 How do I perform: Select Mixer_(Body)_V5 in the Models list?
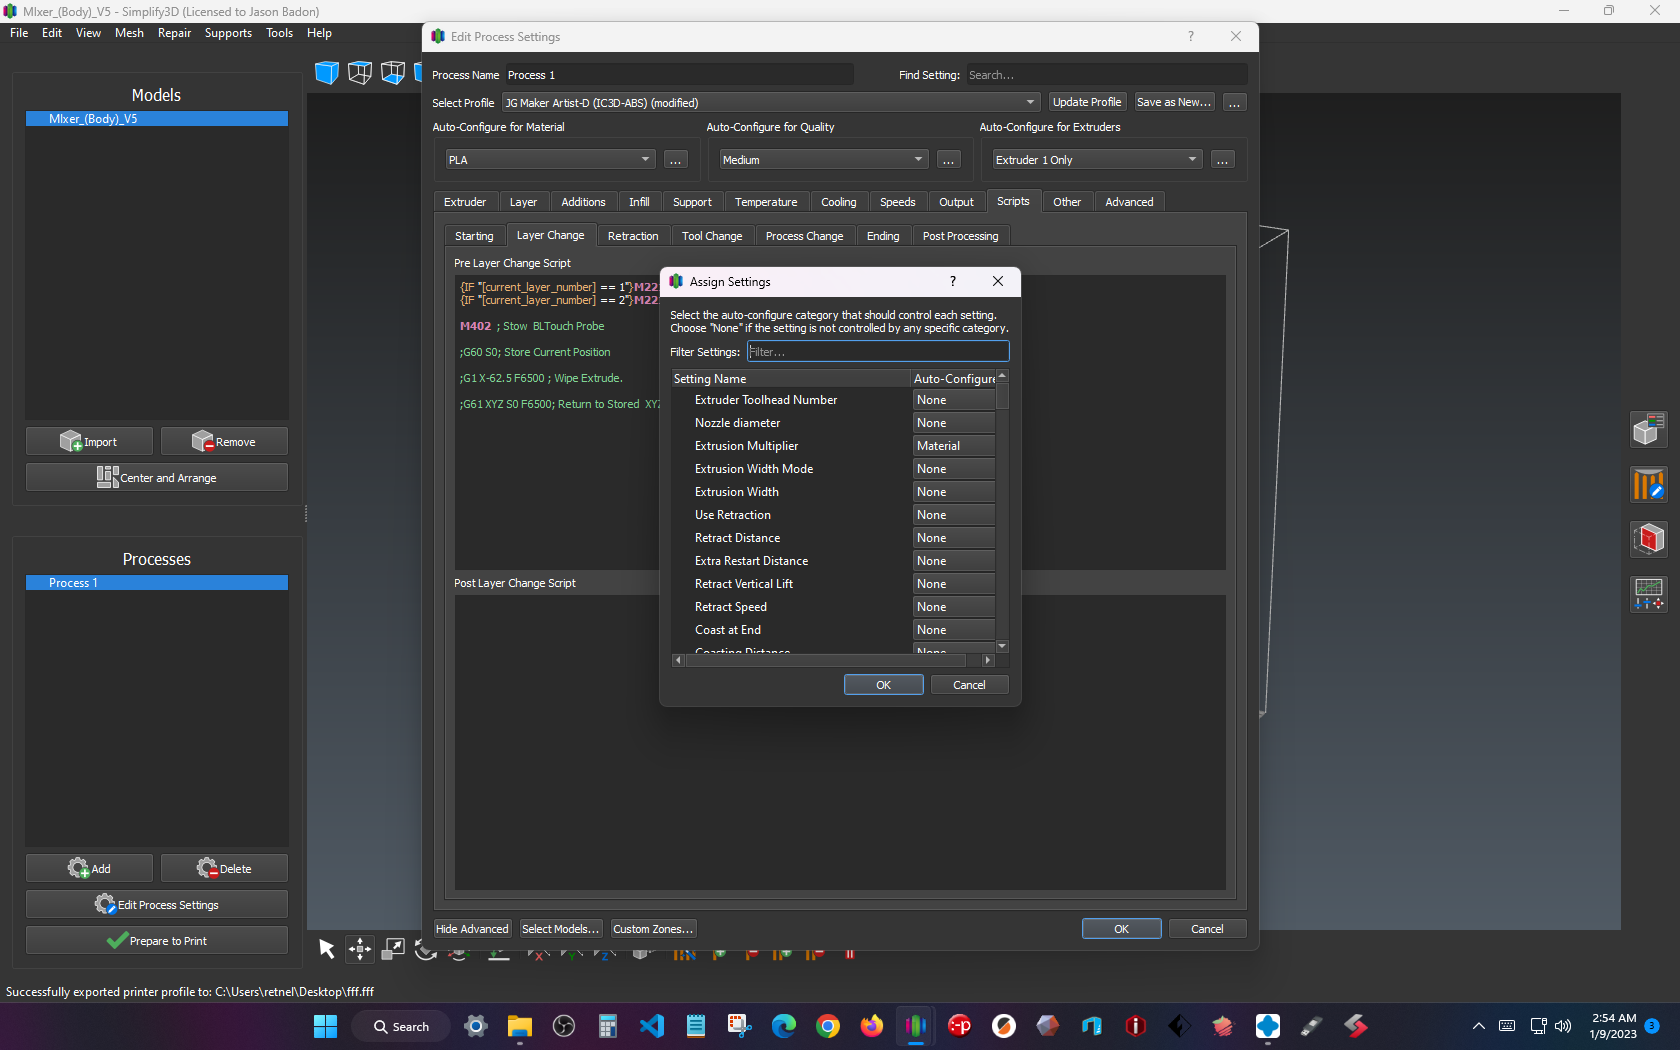click(x=157, y=119)
